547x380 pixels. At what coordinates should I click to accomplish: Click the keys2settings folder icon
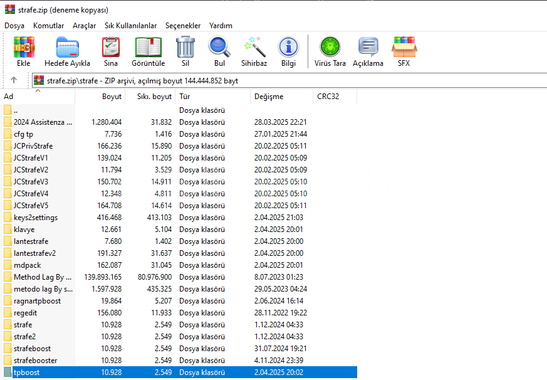[x=8, y=217]
